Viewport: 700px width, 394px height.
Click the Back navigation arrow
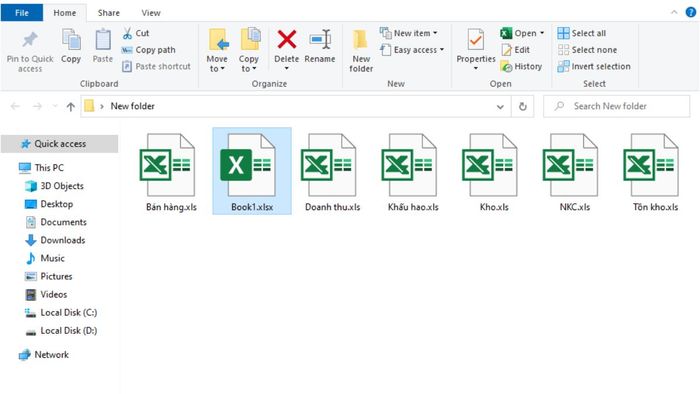click(x=15, y=106)
